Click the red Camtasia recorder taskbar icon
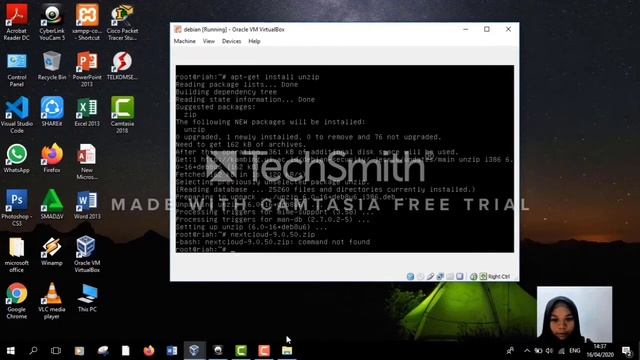The height and width of the screenshot is (360, 640). tap(264, 351)
